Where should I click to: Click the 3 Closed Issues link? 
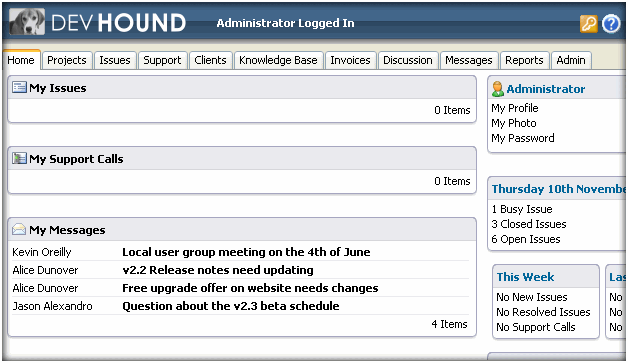pos(529,224)
